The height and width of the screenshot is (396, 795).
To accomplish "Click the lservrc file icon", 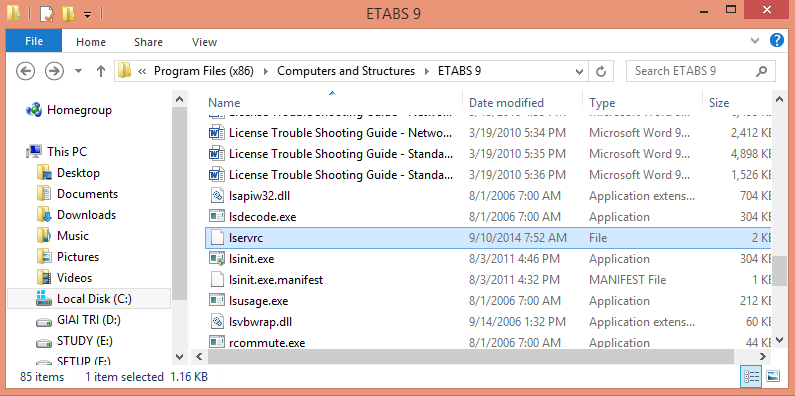I will 217,238.
